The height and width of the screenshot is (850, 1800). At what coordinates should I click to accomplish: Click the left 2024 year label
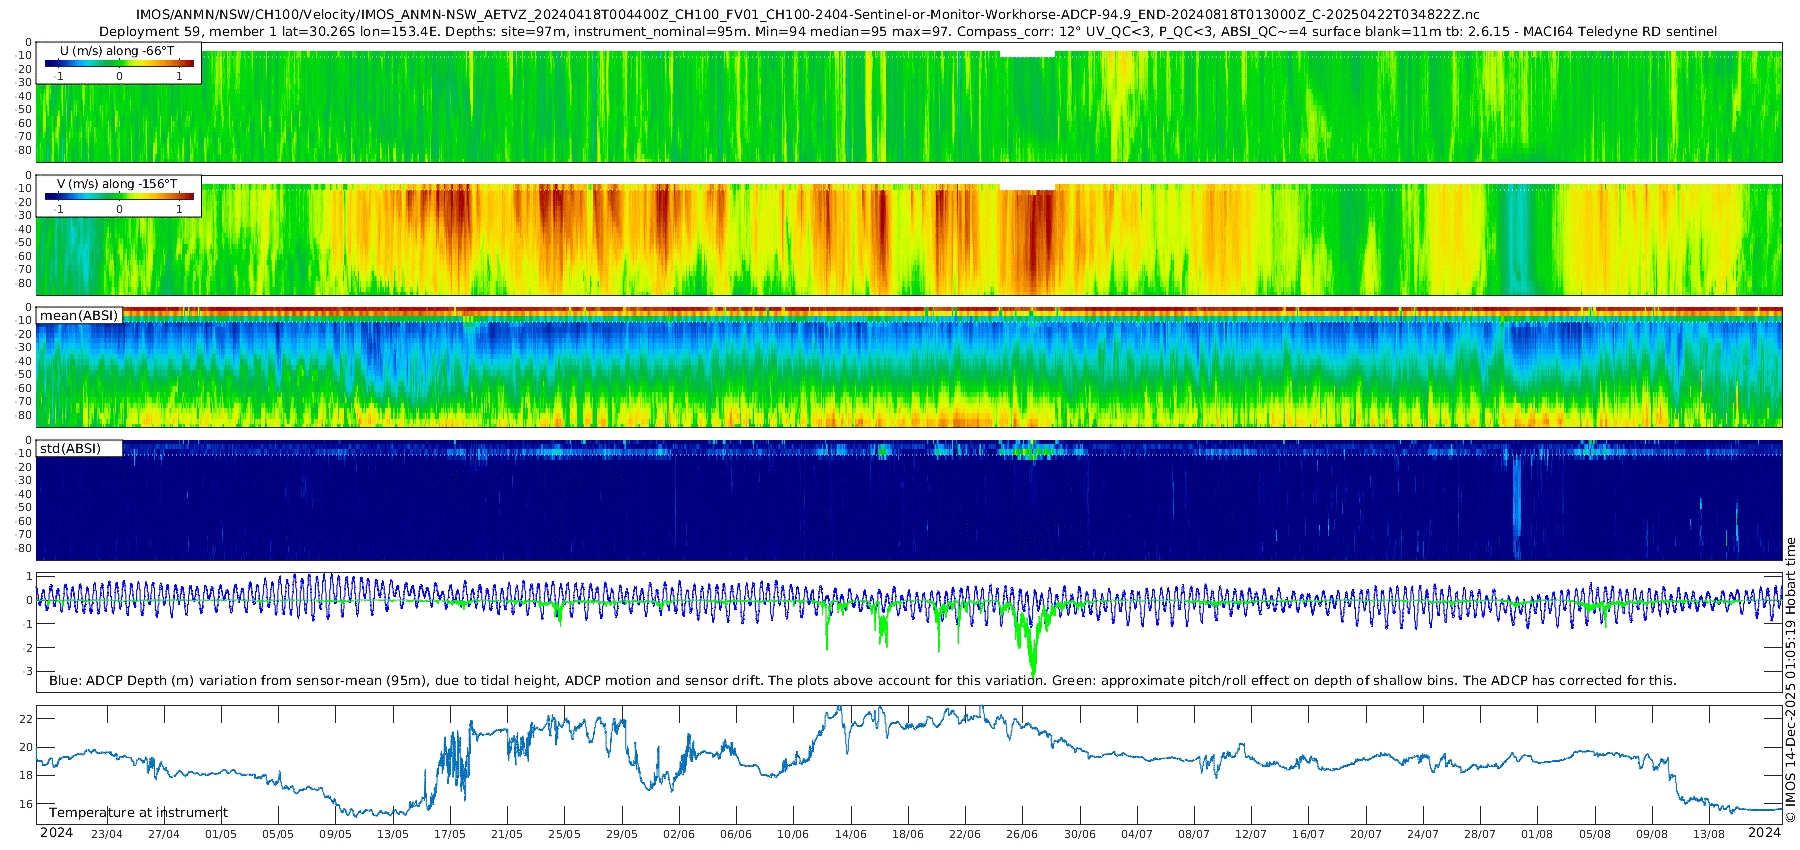click(x=56, y=833)
